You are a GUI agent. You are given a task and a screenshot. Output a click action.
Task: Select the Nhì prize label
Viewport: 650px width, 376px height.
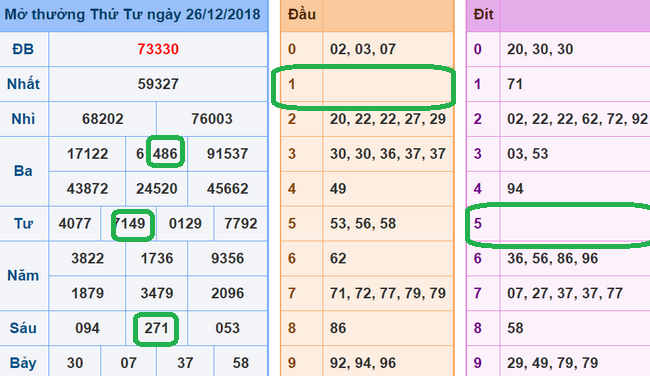tap(23, 119)
